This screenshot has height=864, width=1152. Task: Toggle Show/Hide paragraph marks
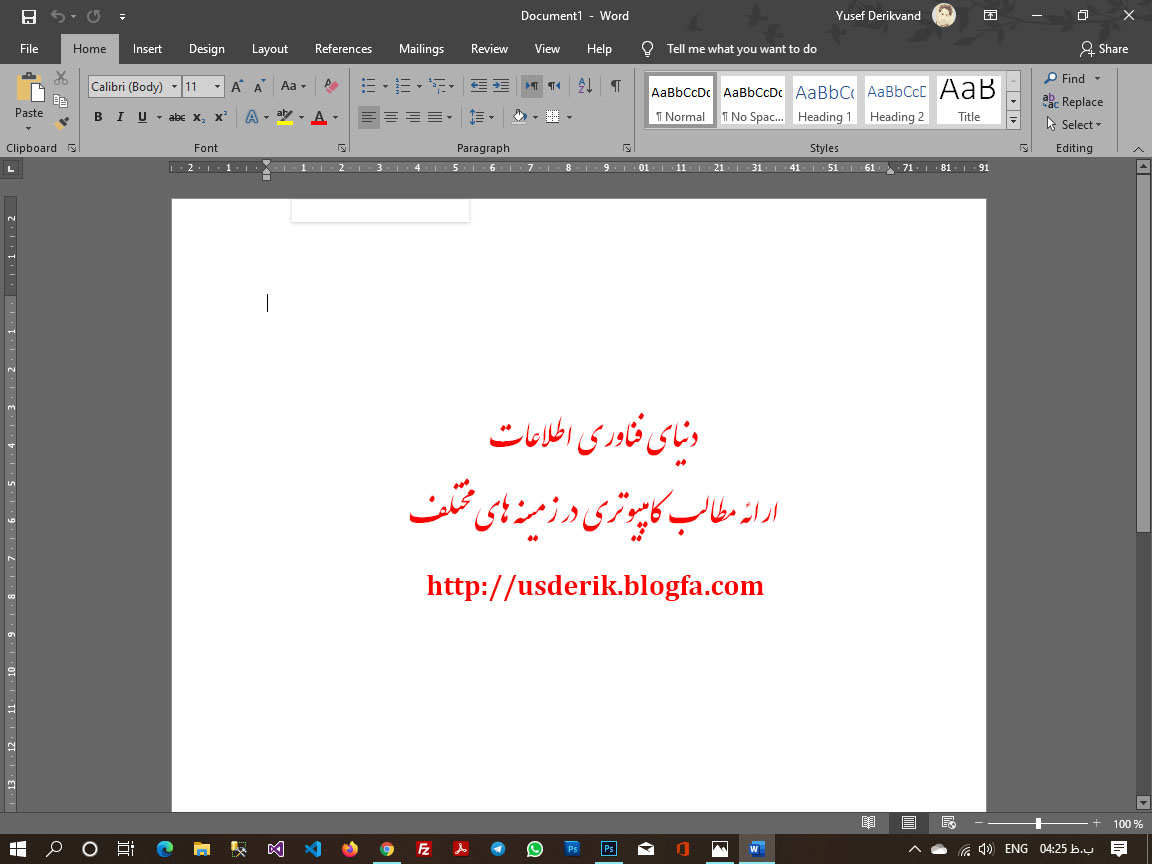(x=616, y=87)
